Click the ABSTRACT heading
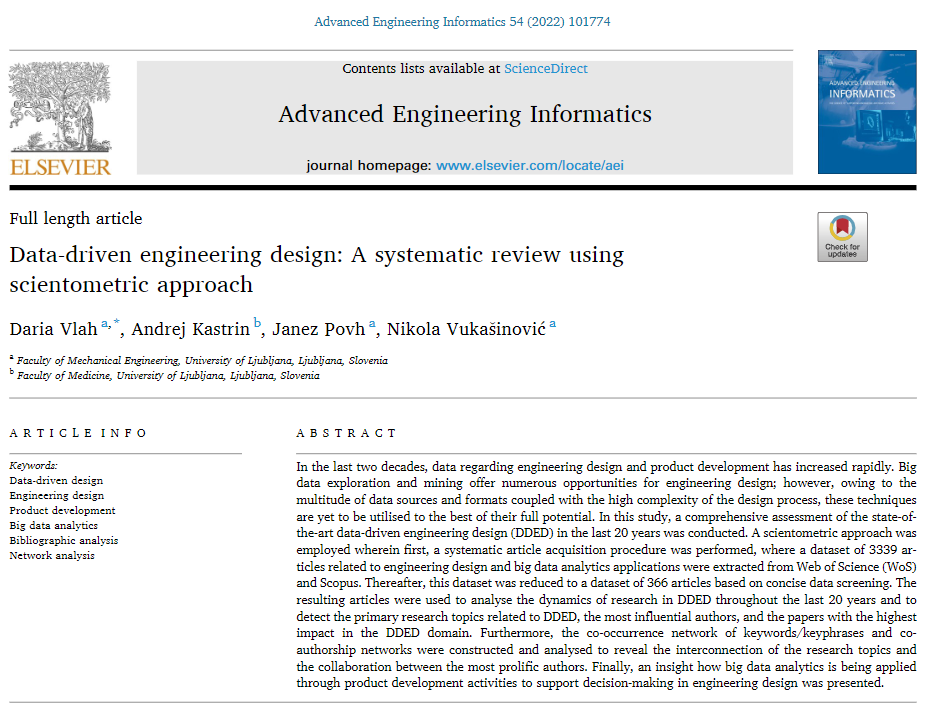The image size is (931, 714). [346, 433]
